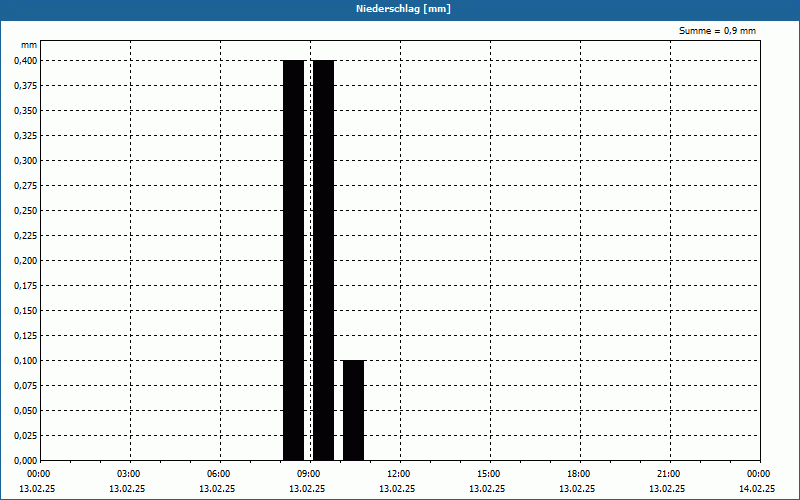Click the 21:00 time axis label

[669, 474]
